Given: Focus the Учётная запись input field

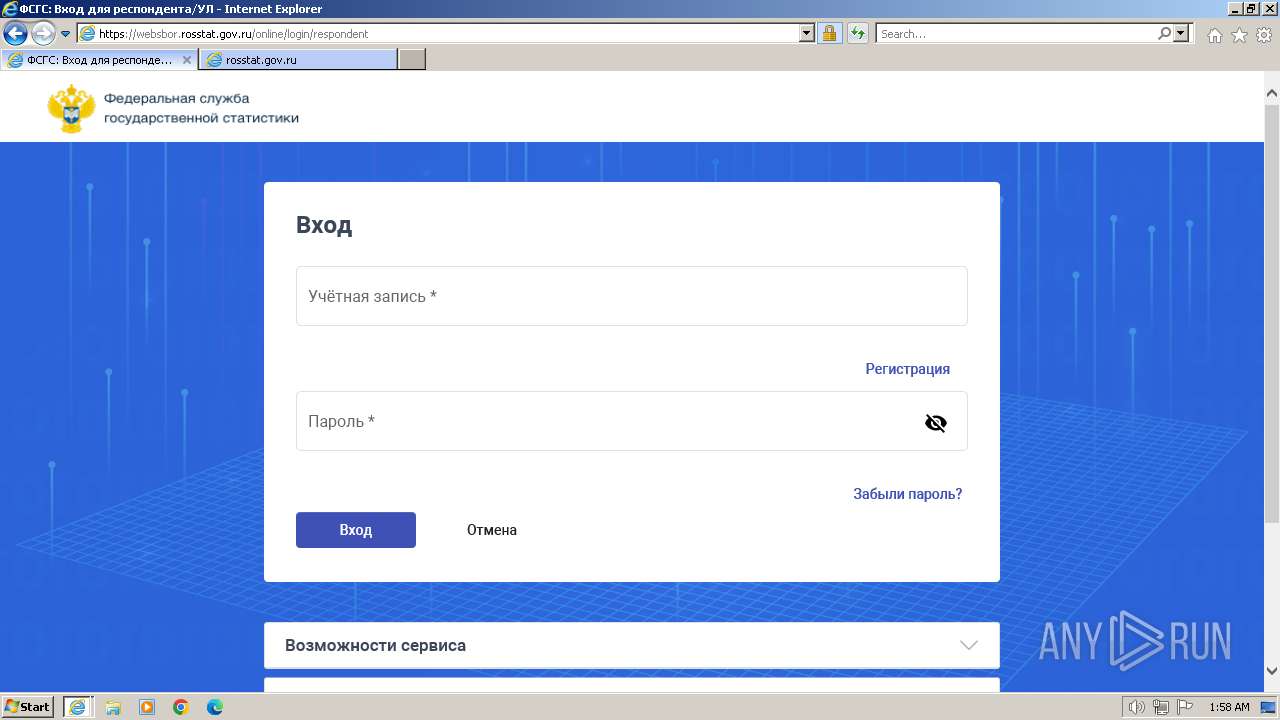Looking at the screenshot, I should (632, 296).
